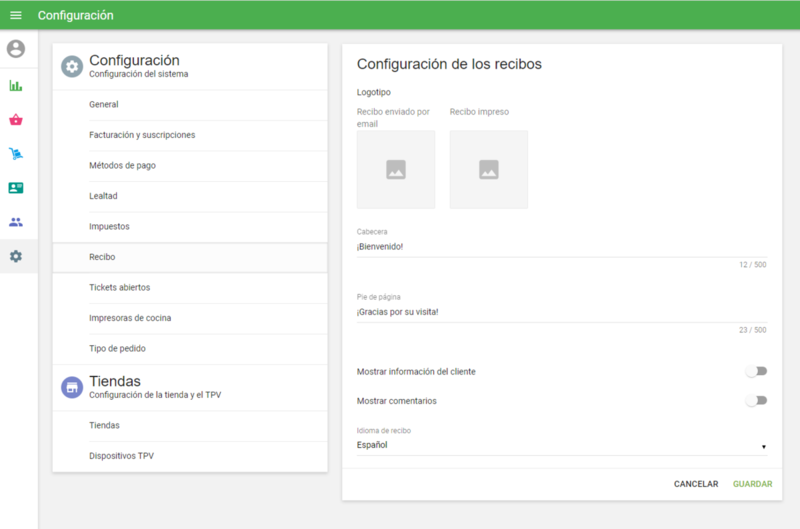Viewport: 800px width, 529px height.
Task: Open the customers people icon
Action: click(x=16, y=222)
